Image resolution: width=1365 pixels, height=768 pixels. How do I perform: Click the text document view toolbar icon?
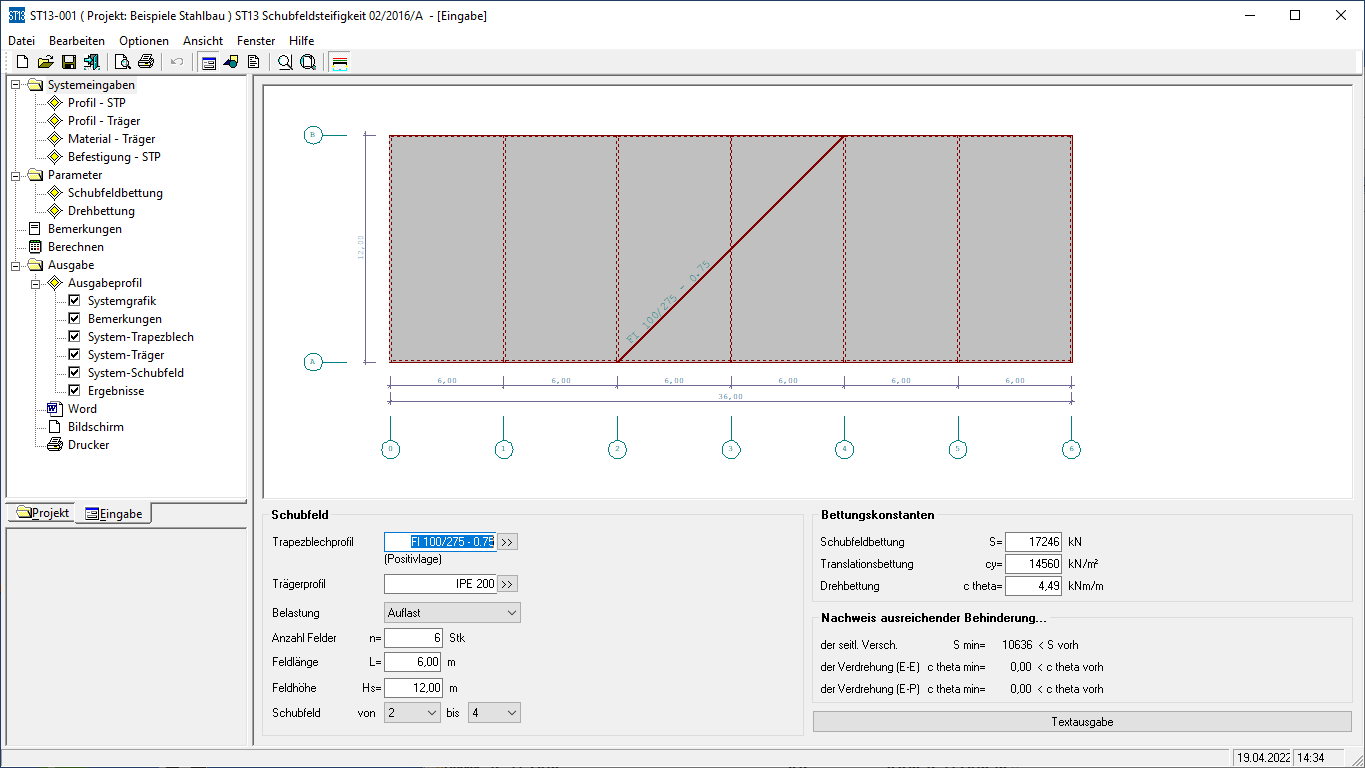[254, 62]
